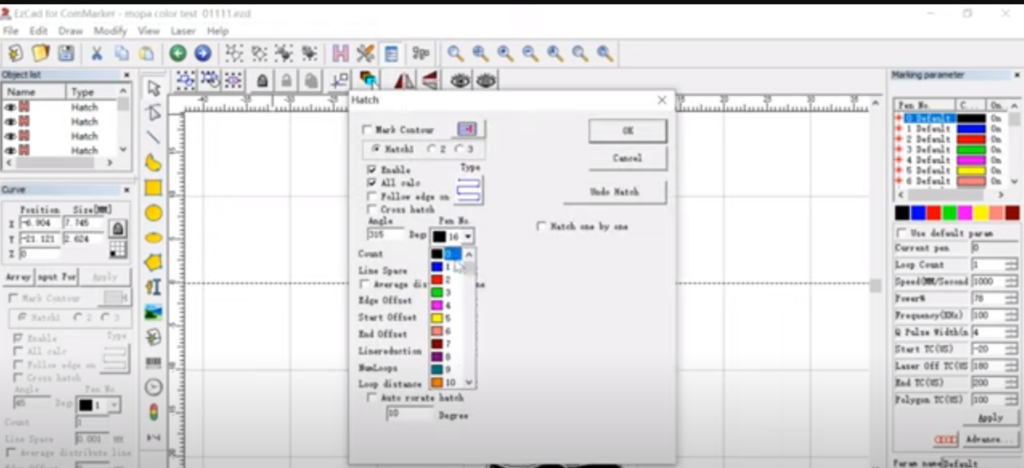Select the line drawing tool

(153, 137)
